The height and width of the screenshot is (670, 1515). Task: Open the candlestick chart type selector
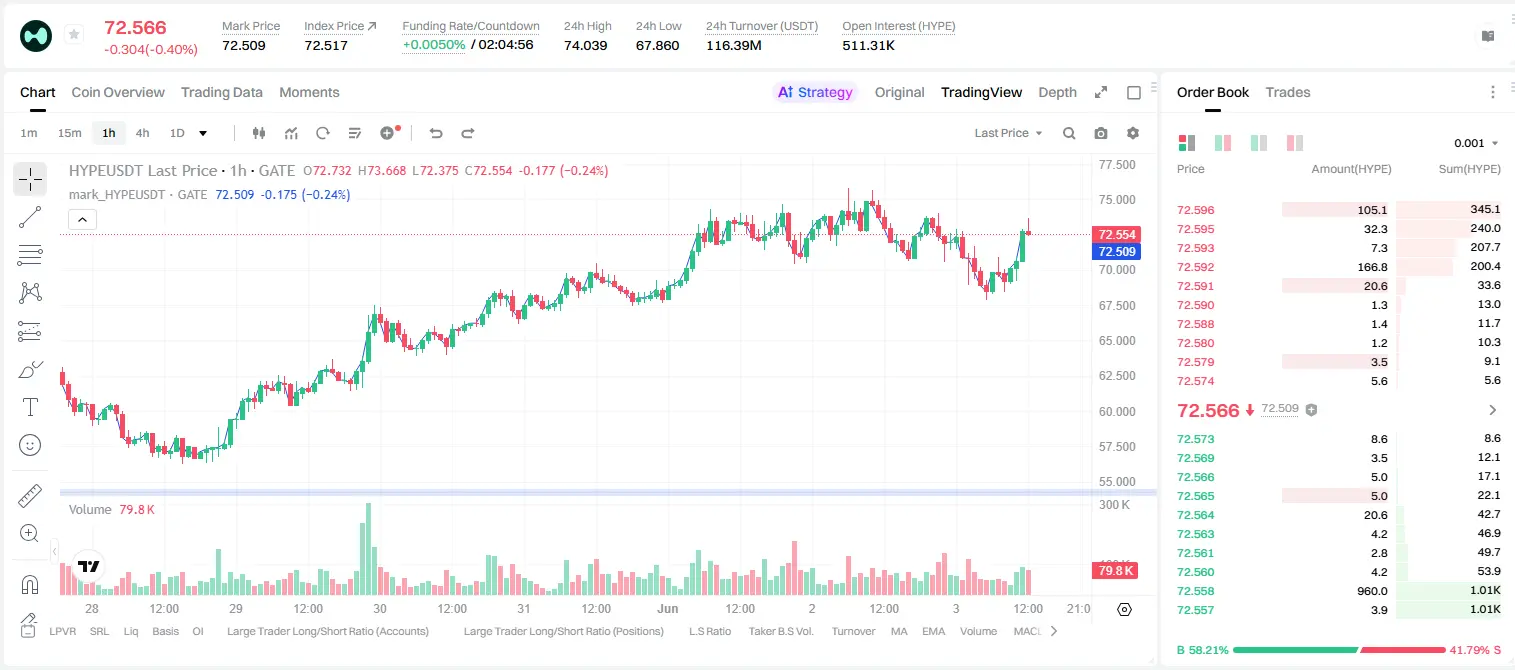259,133
